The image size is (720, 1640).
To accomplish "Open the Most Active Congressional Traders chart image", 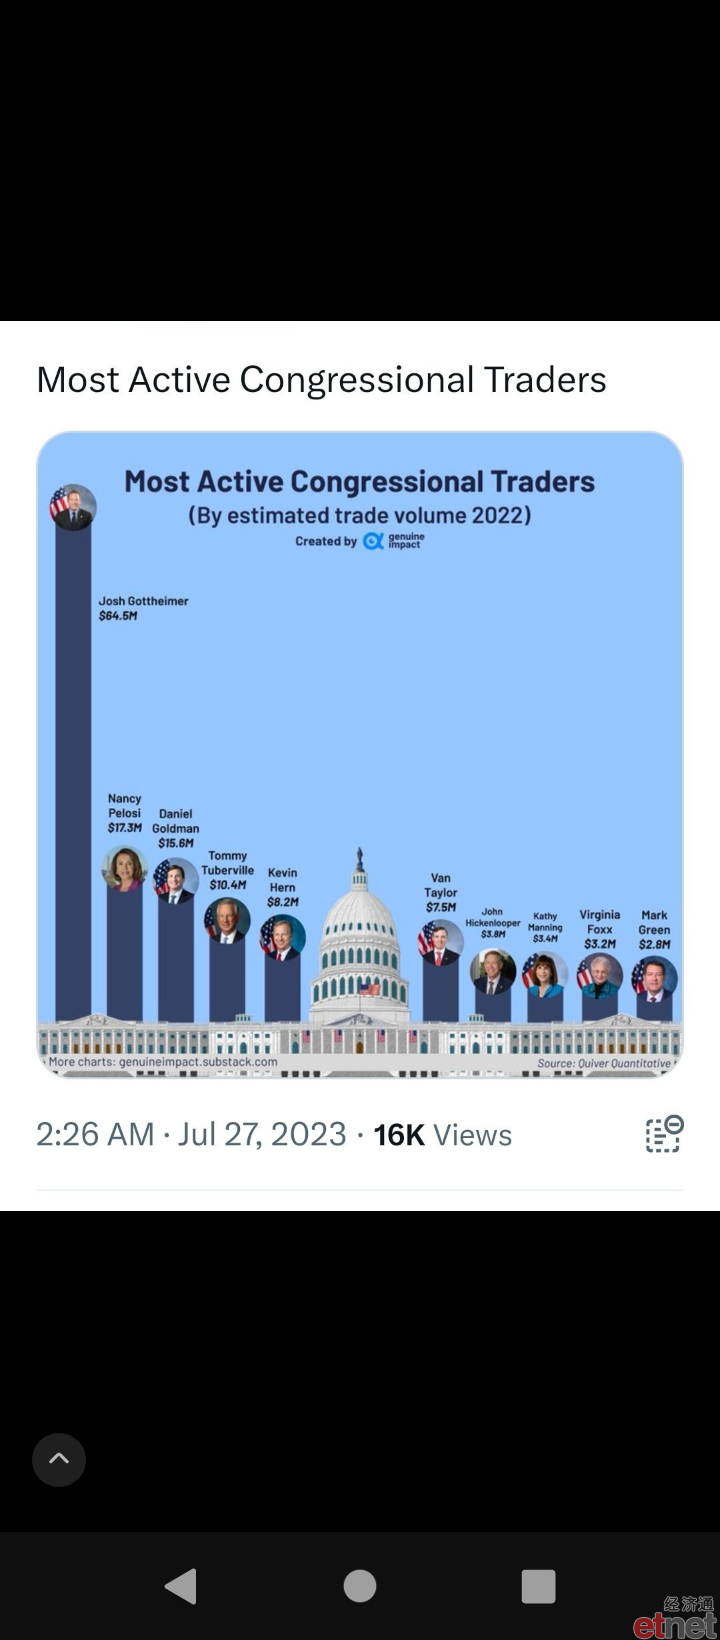I will (x=360, y=754).
